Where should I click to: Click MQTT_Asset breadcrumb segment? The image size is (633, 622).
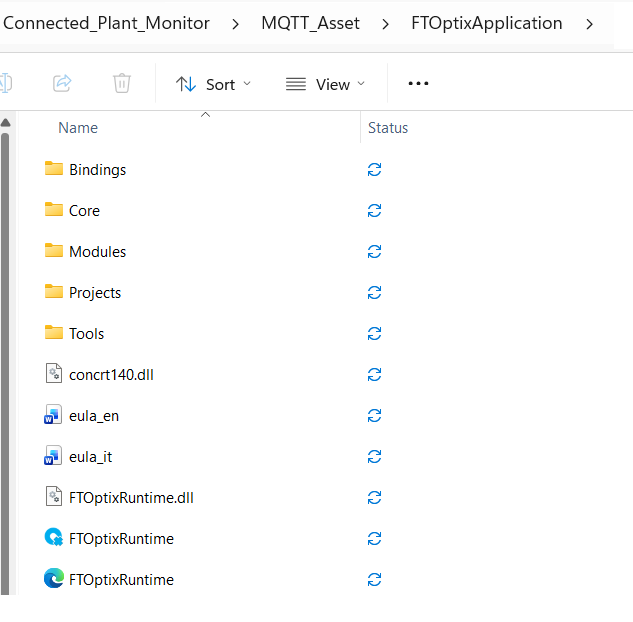[x=310, y=23]
